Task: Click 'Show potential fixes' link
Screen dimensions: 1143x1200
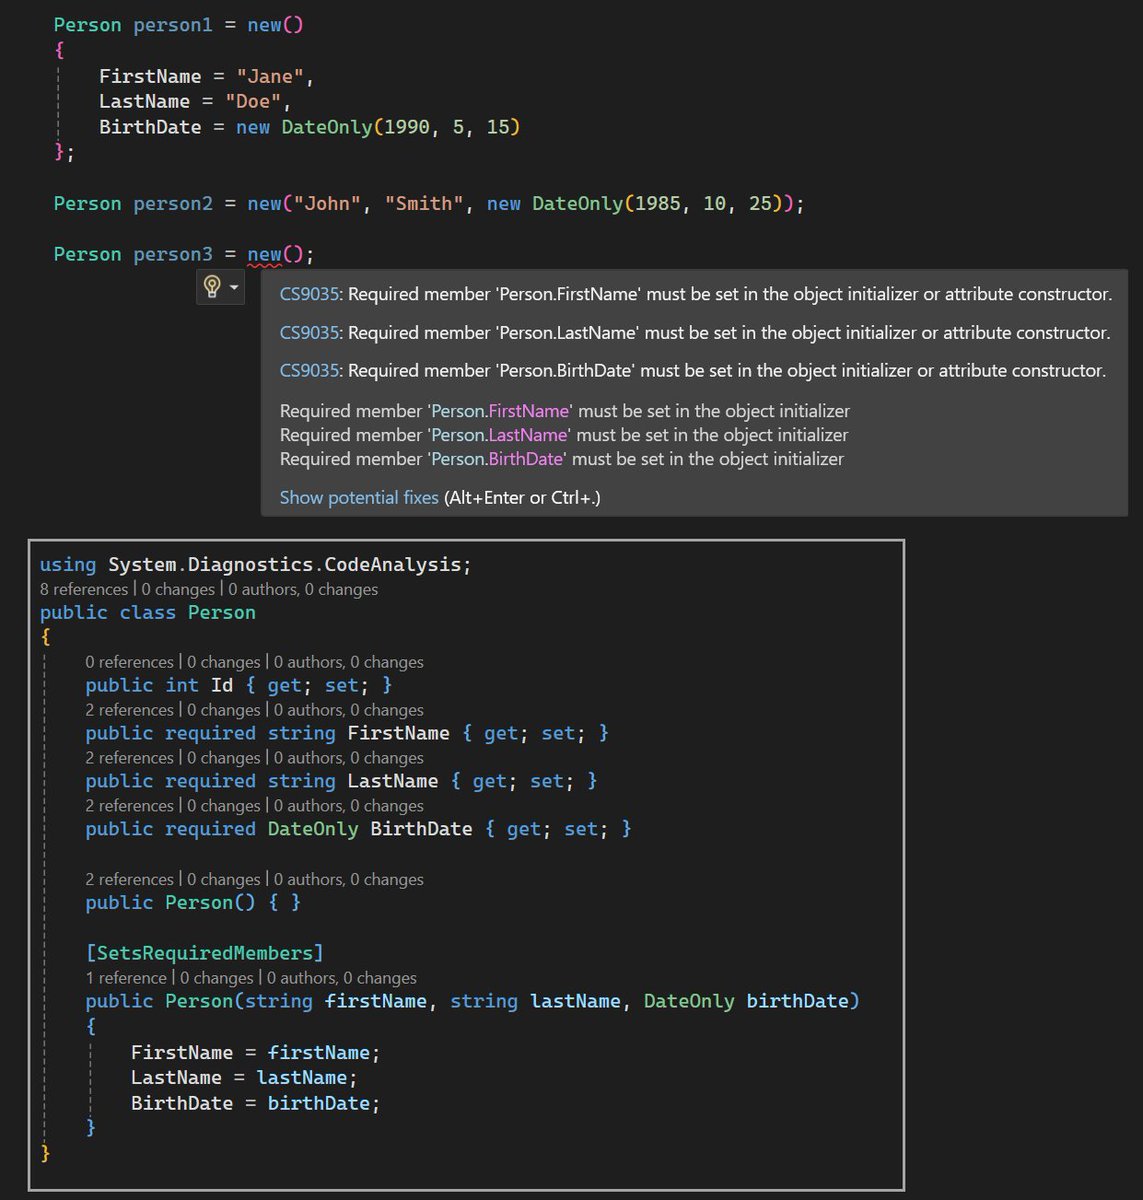Action: 359,497
